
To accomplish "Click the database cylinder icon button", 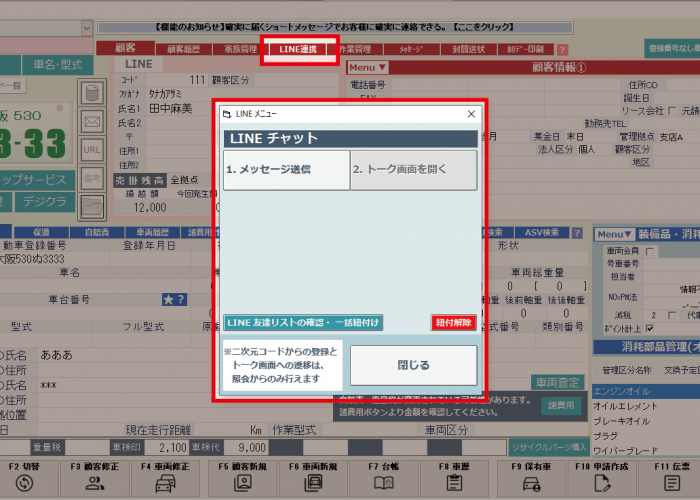I will 92,93.
